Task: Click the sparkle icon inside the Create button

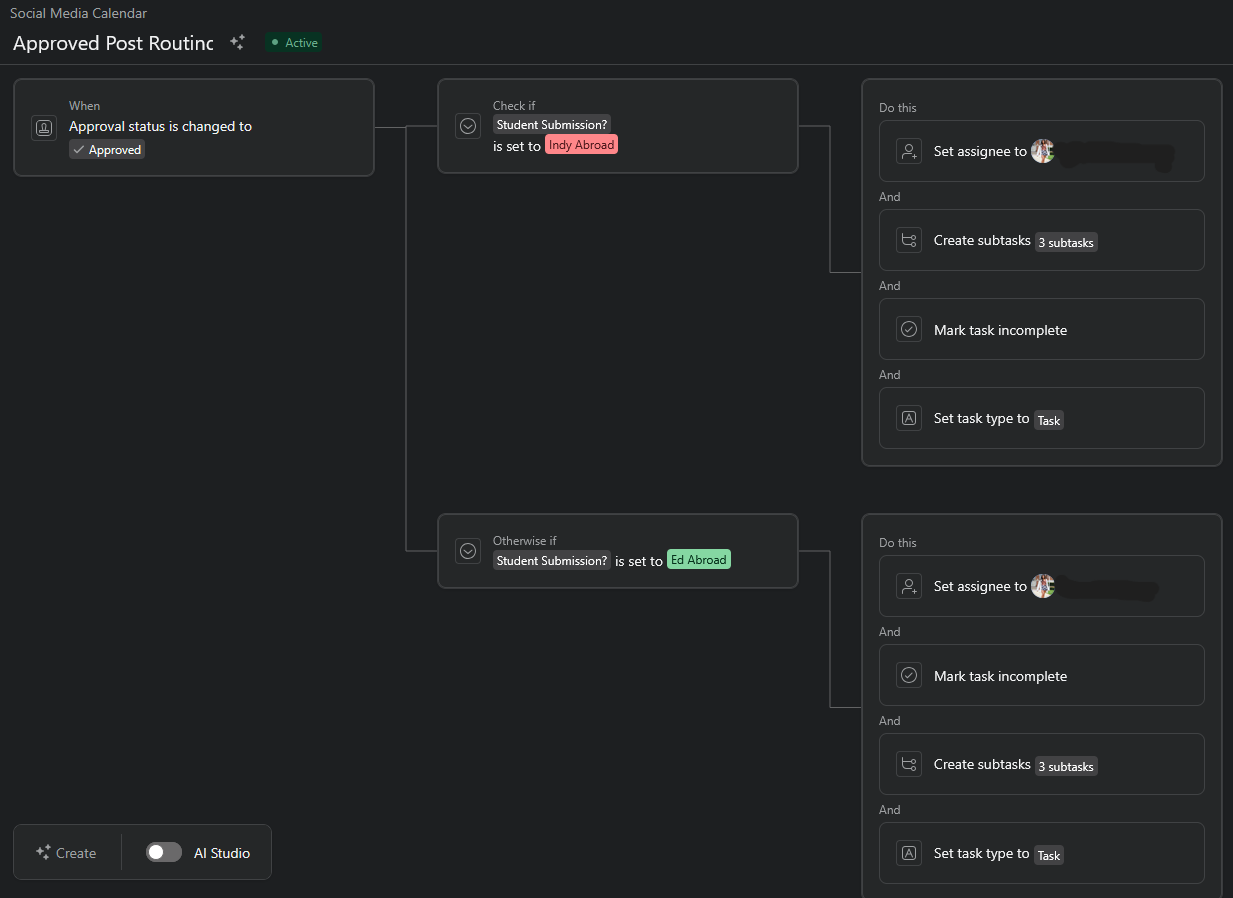Action: [44, 852]
